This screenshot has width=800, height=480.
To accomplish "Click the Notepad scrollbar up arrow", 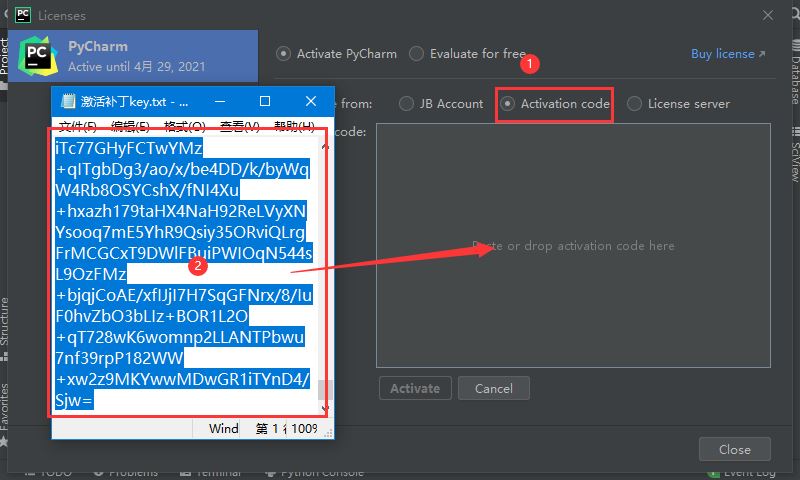I will click(x=325, y=147).
